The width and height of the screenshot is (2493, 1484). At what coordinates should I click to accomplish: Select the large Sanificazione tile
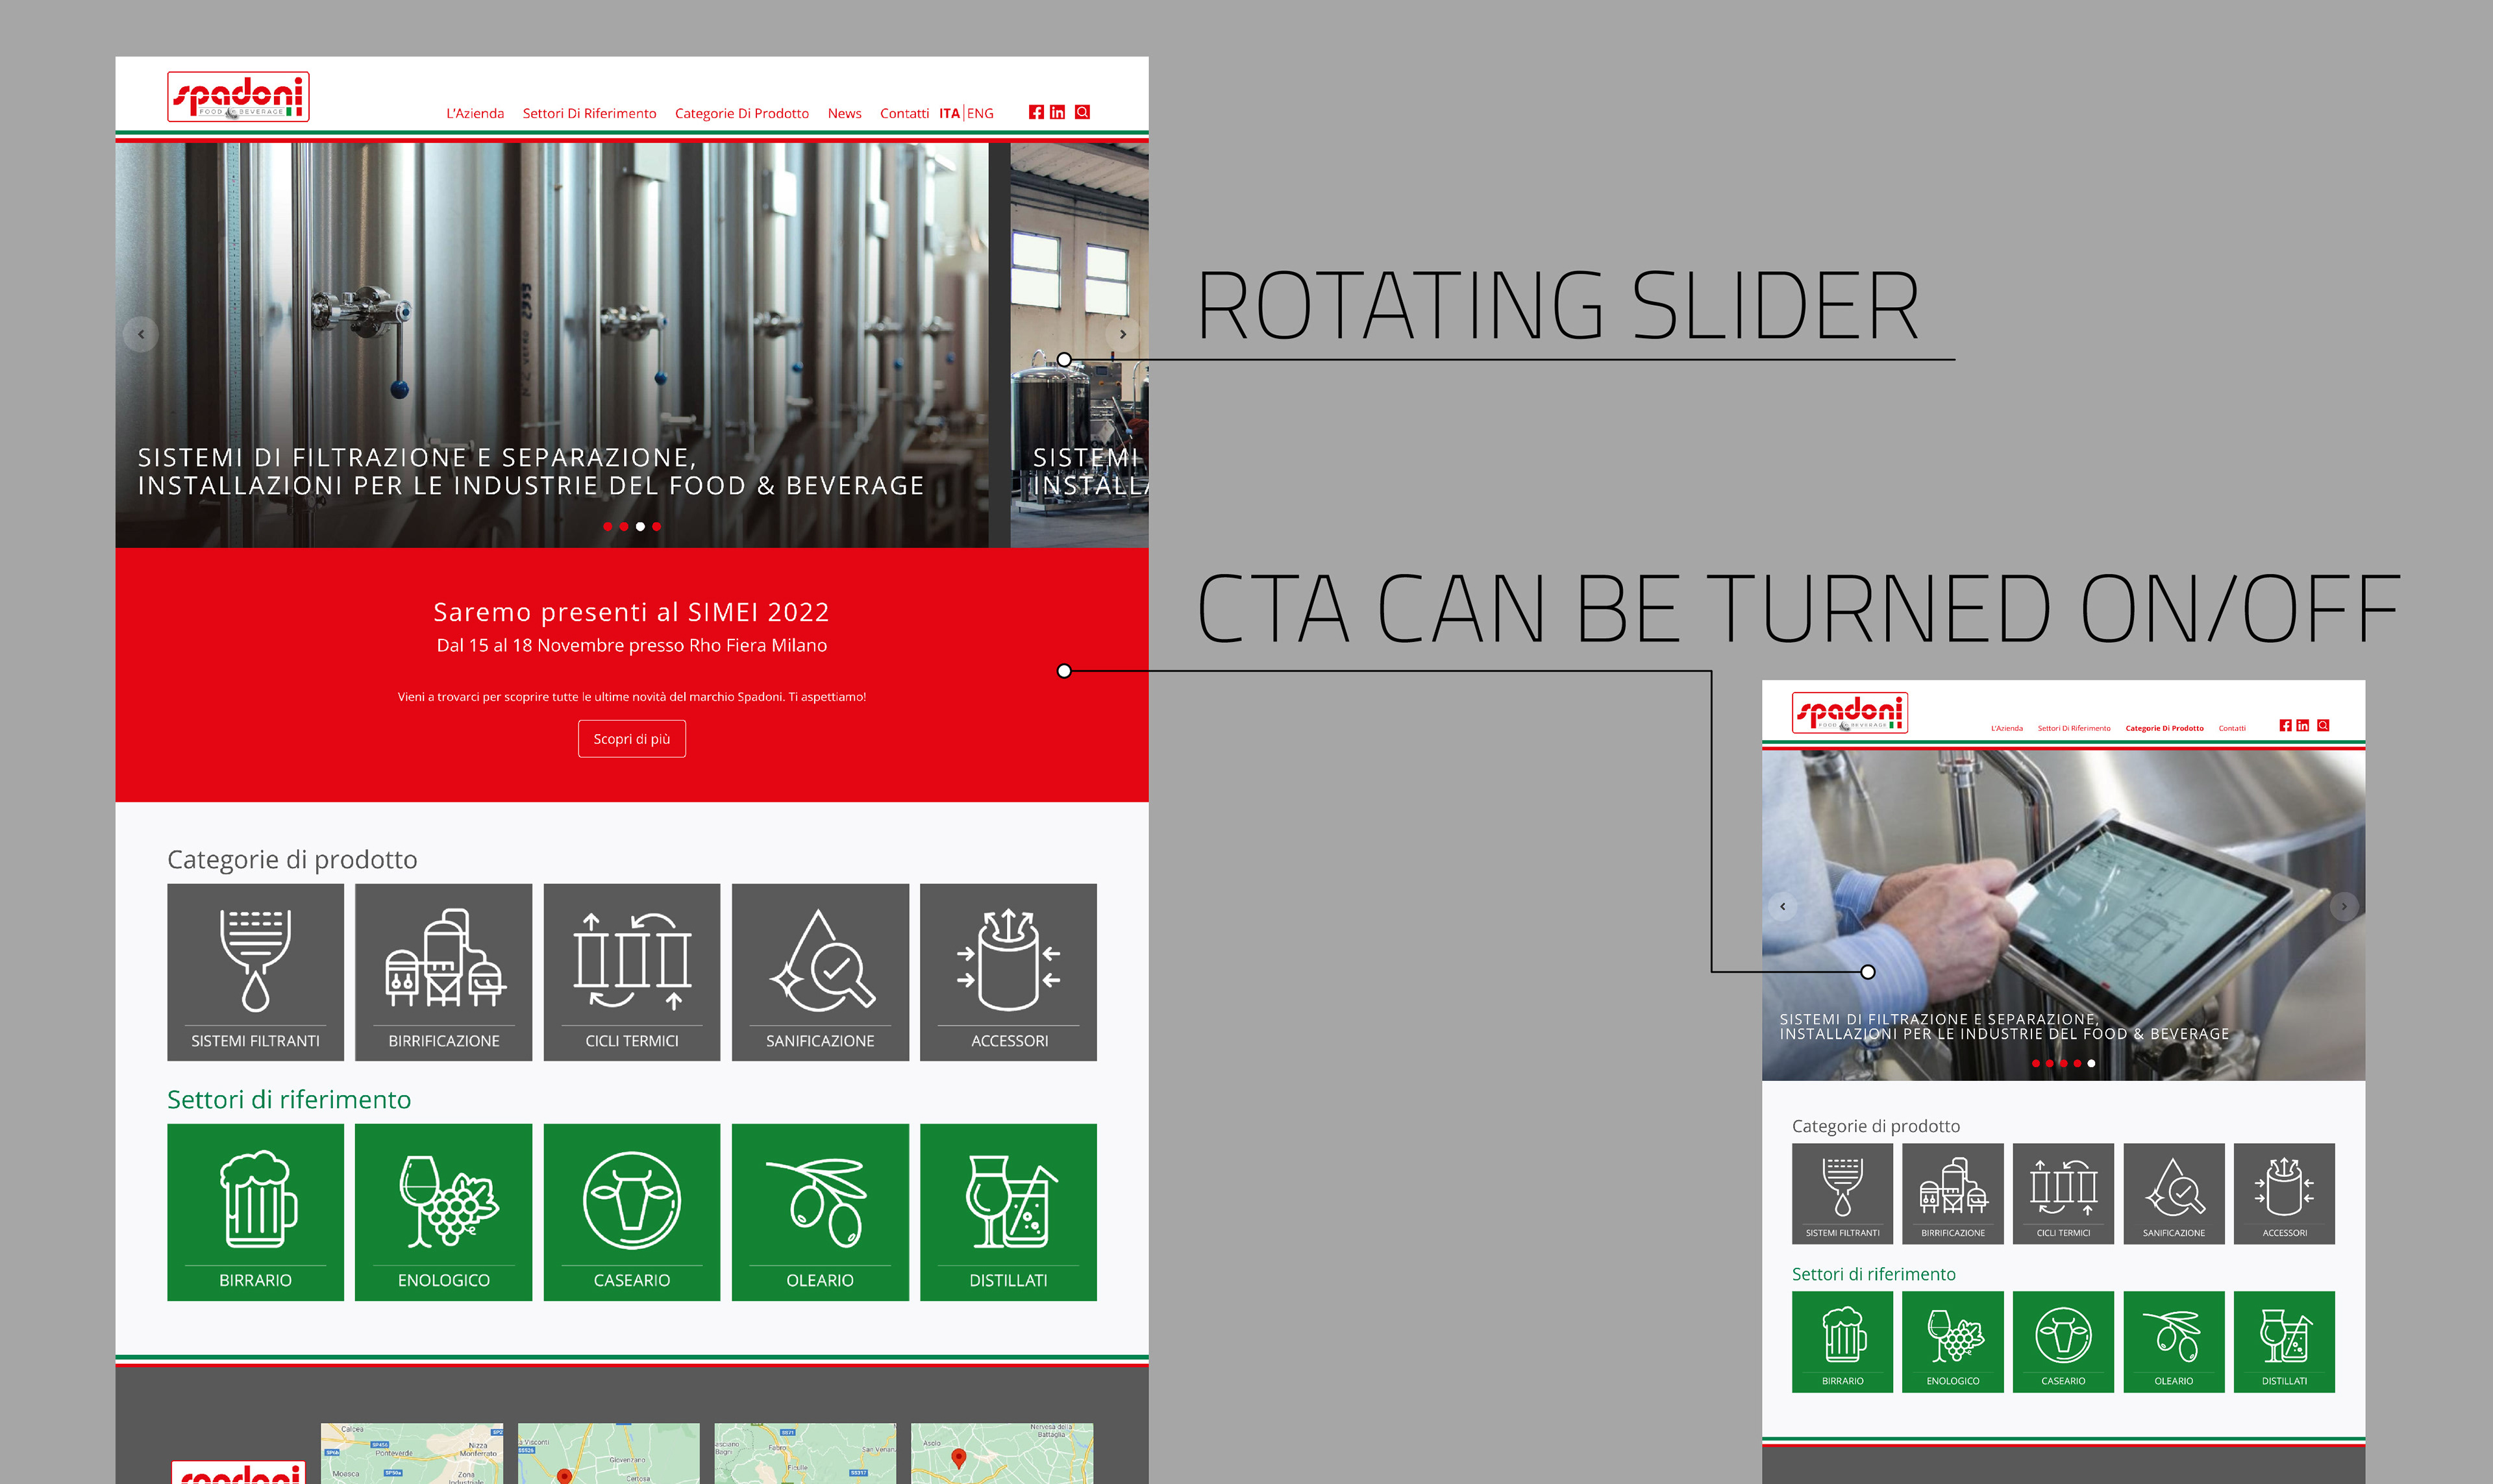point(820,971)
